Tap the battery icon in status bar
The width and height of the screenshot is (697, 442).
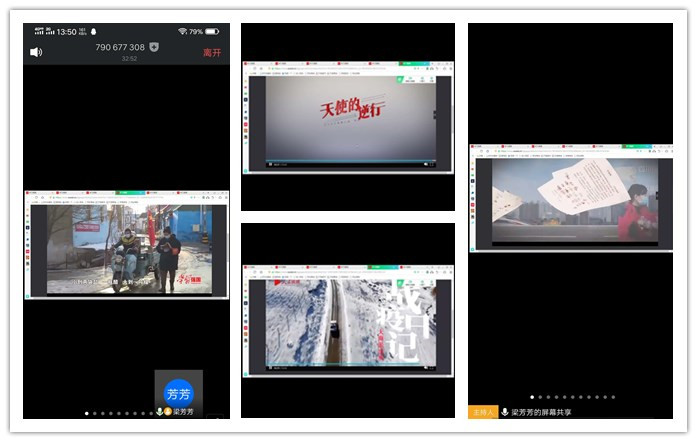[x=212, y=31]
